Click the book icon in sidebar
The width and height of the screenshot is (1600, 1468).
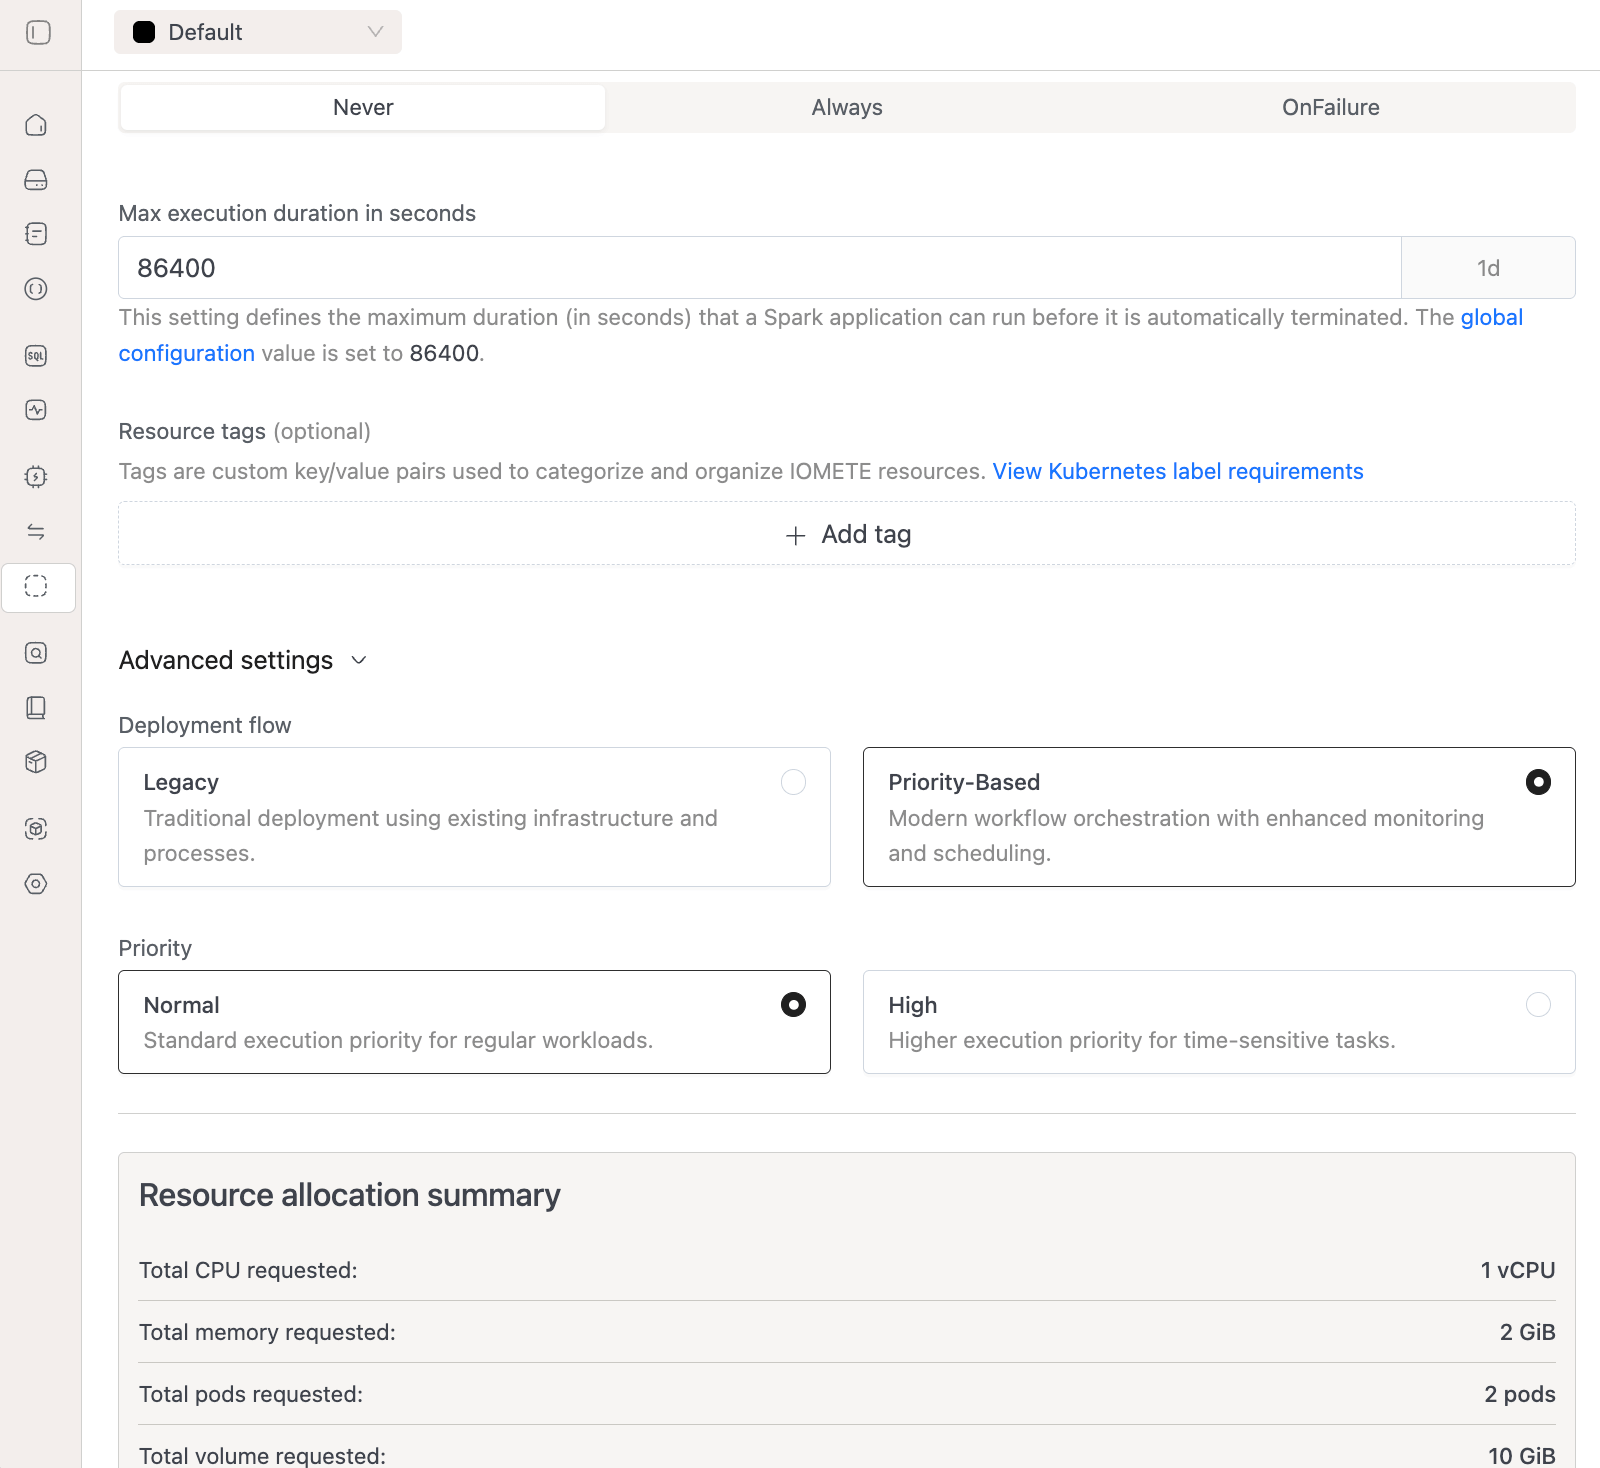pos(36,708)
